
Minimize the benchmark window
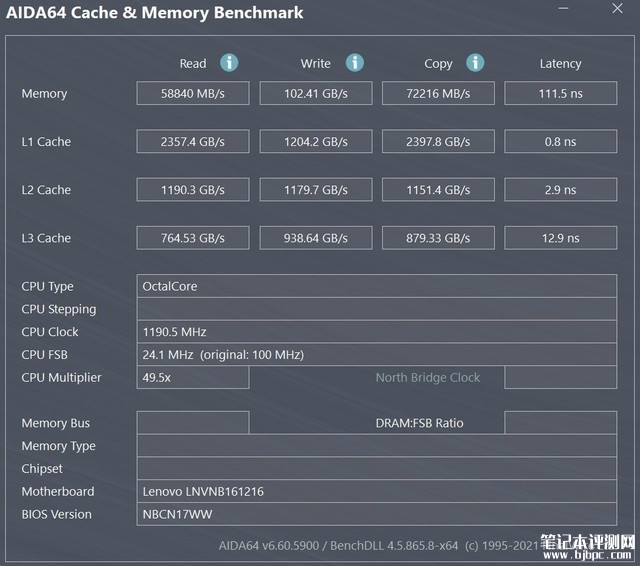[x=564, y=8]
